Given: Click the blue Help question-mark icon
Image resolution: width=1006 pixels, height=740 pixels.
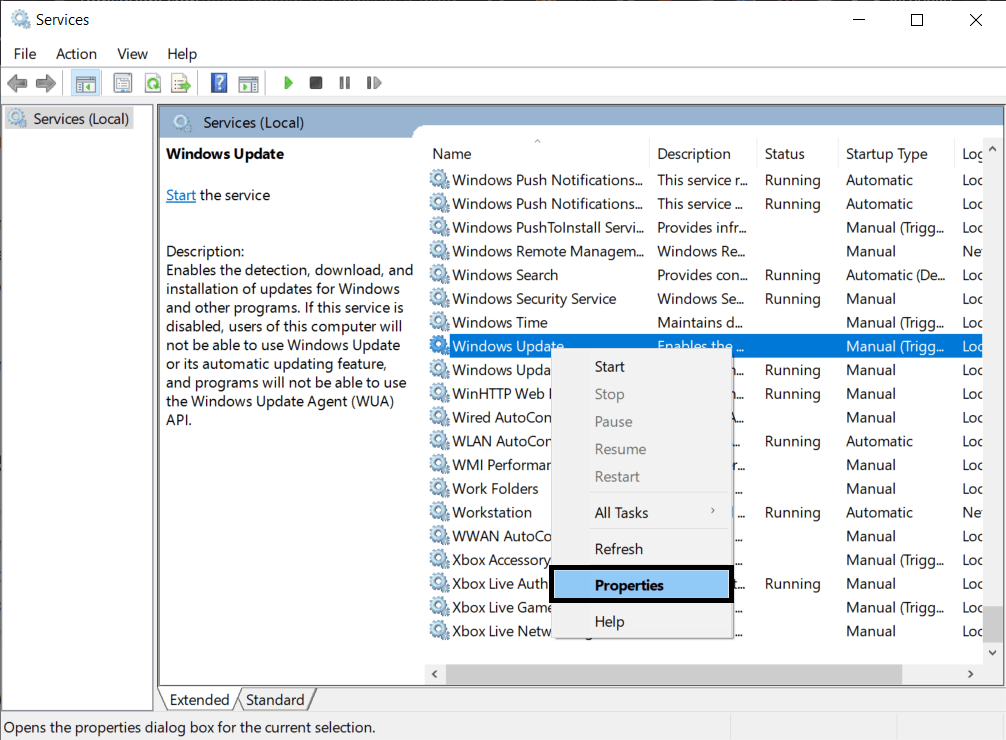Looking at the screenshot, I should click(x=219, y=83).
